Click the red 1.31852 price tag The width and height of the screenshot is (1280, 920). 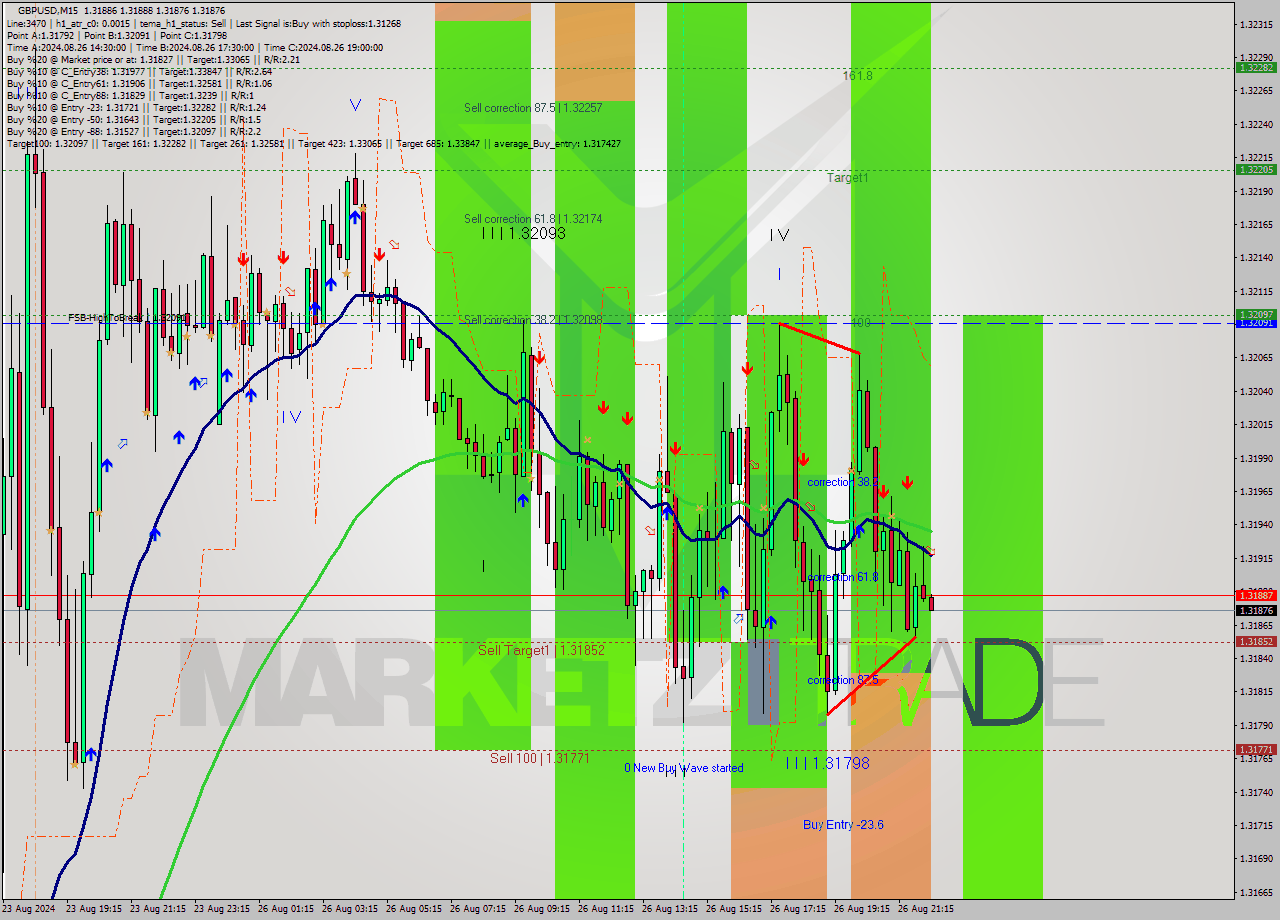(1256, 641)
